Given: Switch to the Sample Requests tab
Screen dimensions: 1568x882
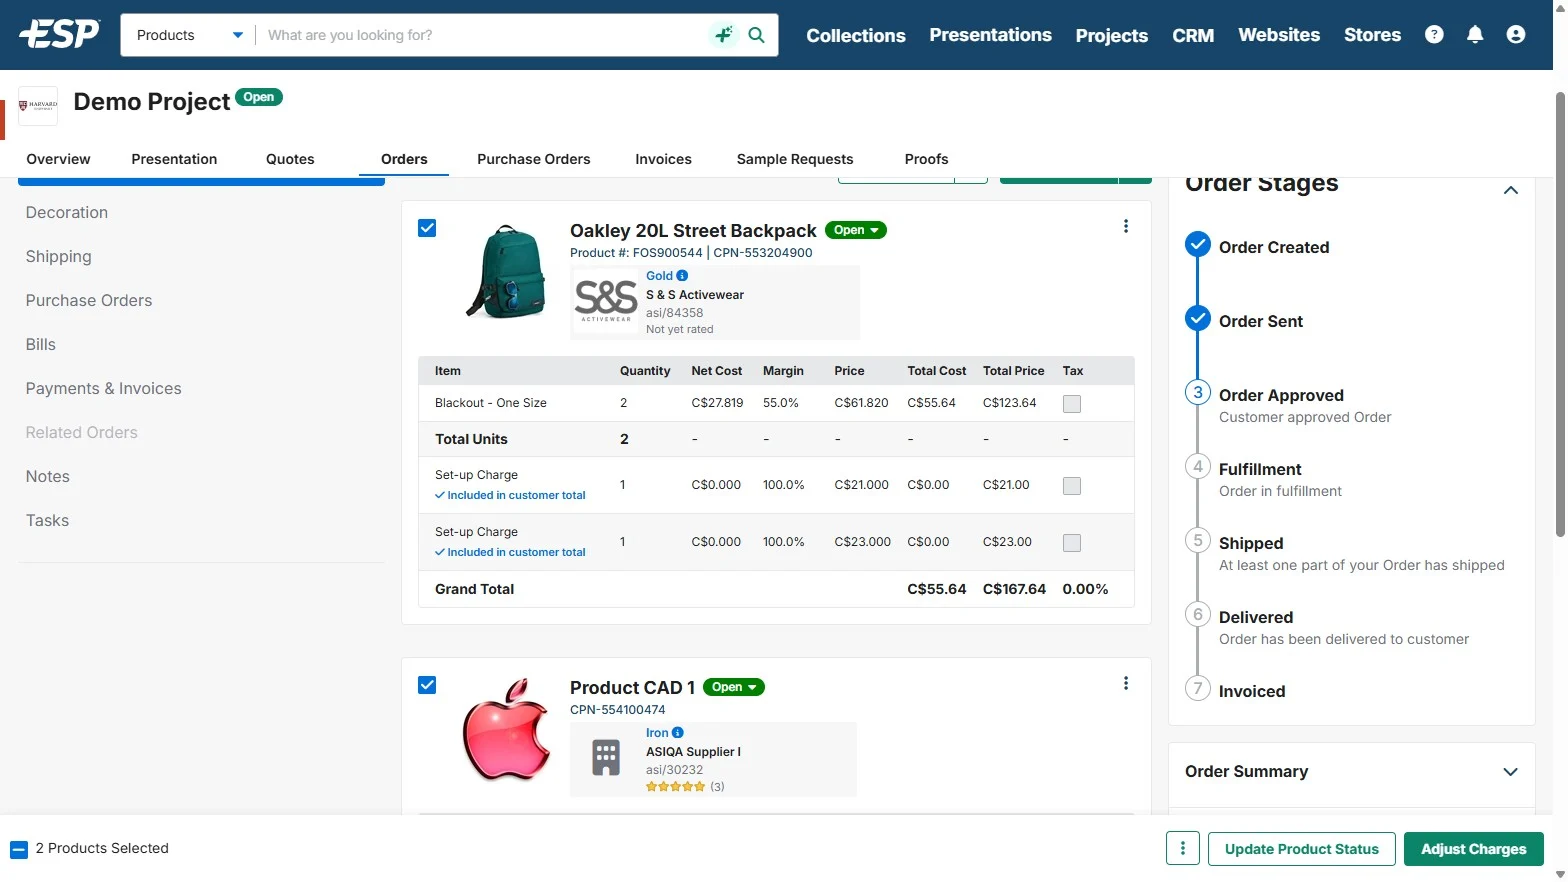Looking at the screenshot, I should (x=795, y=159).
